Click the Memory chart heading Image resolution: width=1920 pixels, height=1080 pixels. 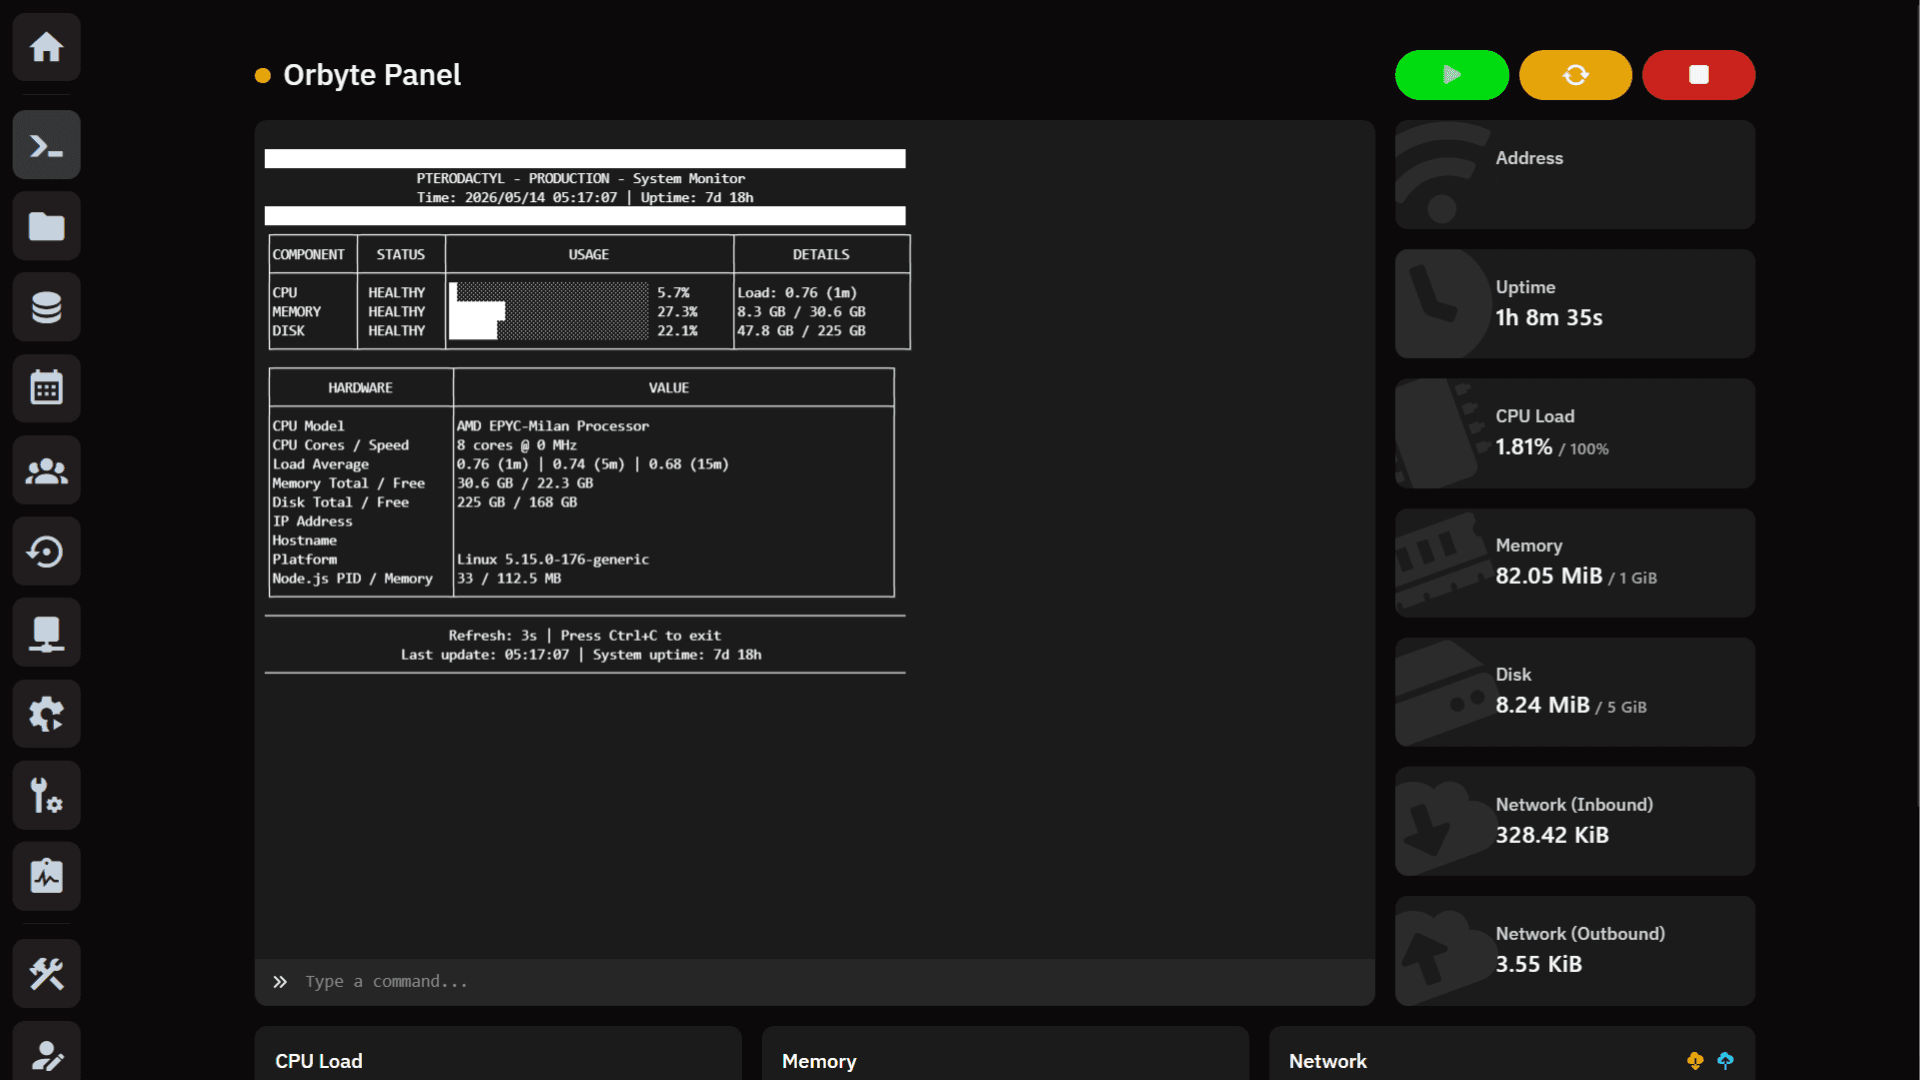[x=819, y=1061]
